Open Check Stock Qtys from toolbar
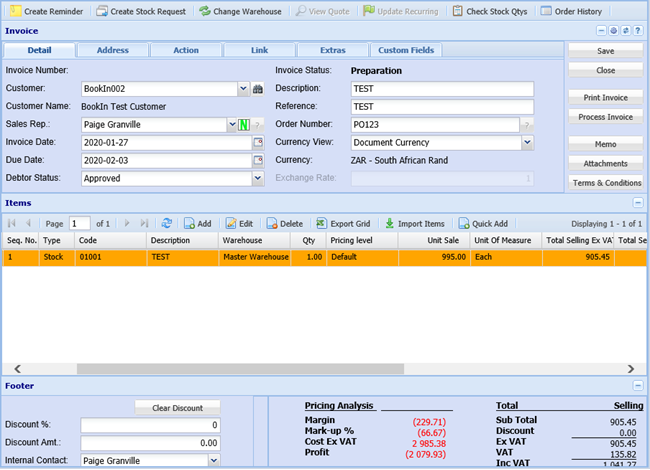 (490, 11)
